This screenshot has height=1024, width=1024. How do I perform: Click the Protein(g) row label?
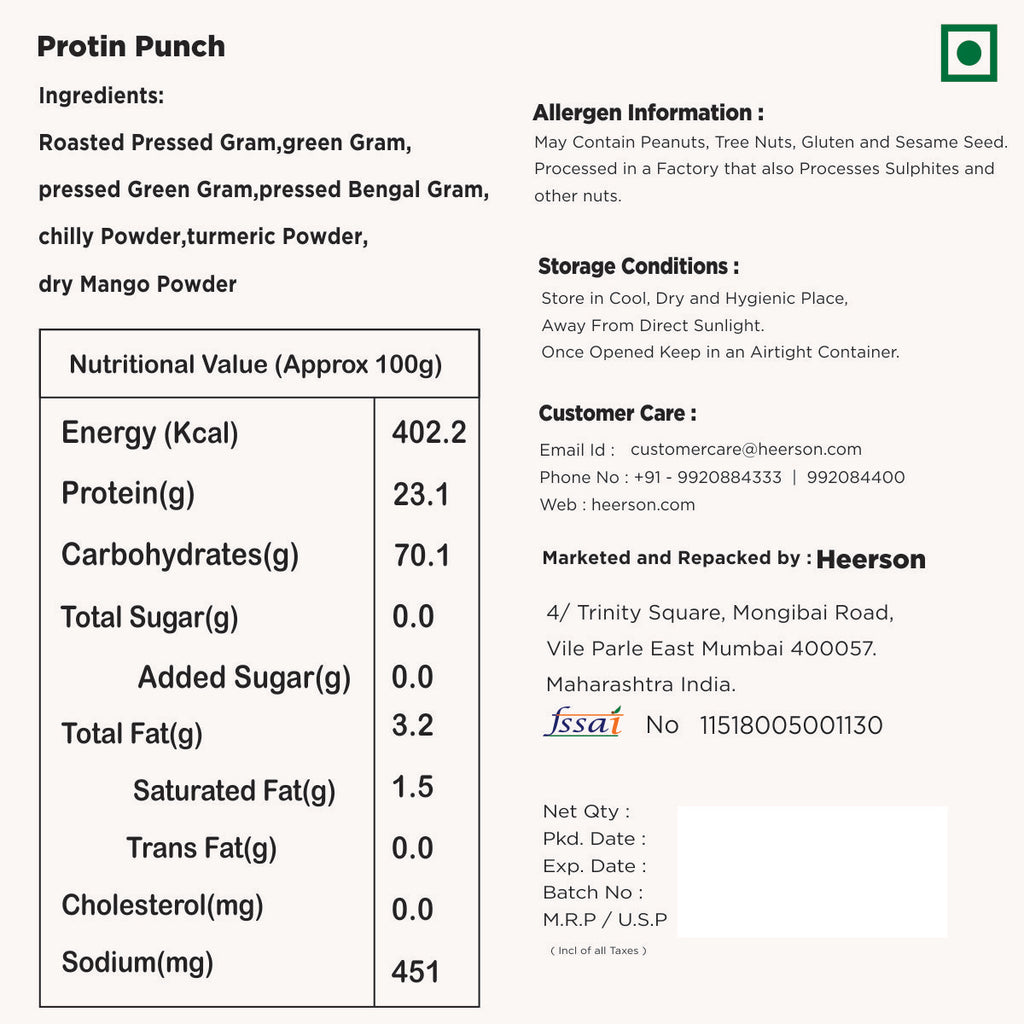point(128,494)
